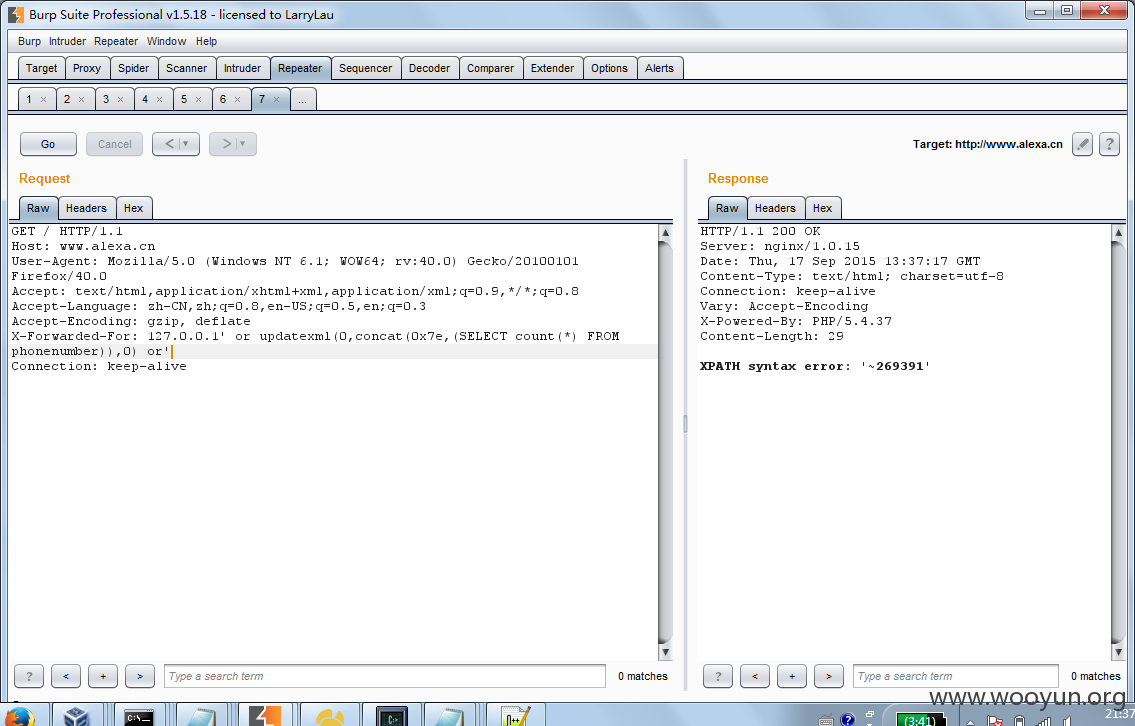This screenshot has width=1135, height=726.
Task: Open response search options plus button
Action: 792,676
